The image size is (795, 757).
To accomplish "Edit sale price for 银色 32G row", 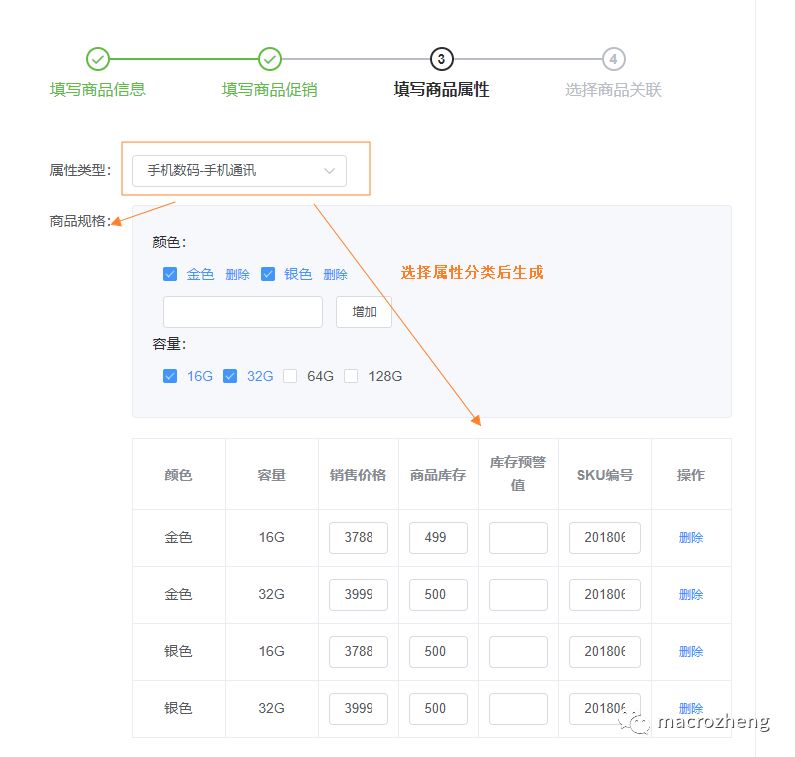I will 358,709.
